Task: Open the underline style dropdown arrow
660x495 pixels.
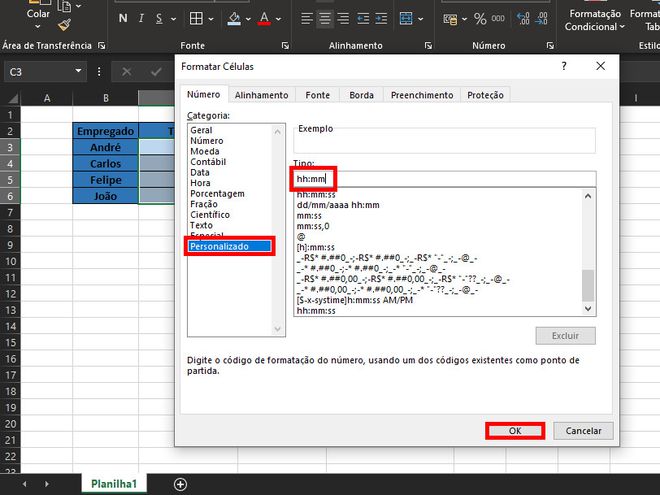Action: tap(173, 19)
